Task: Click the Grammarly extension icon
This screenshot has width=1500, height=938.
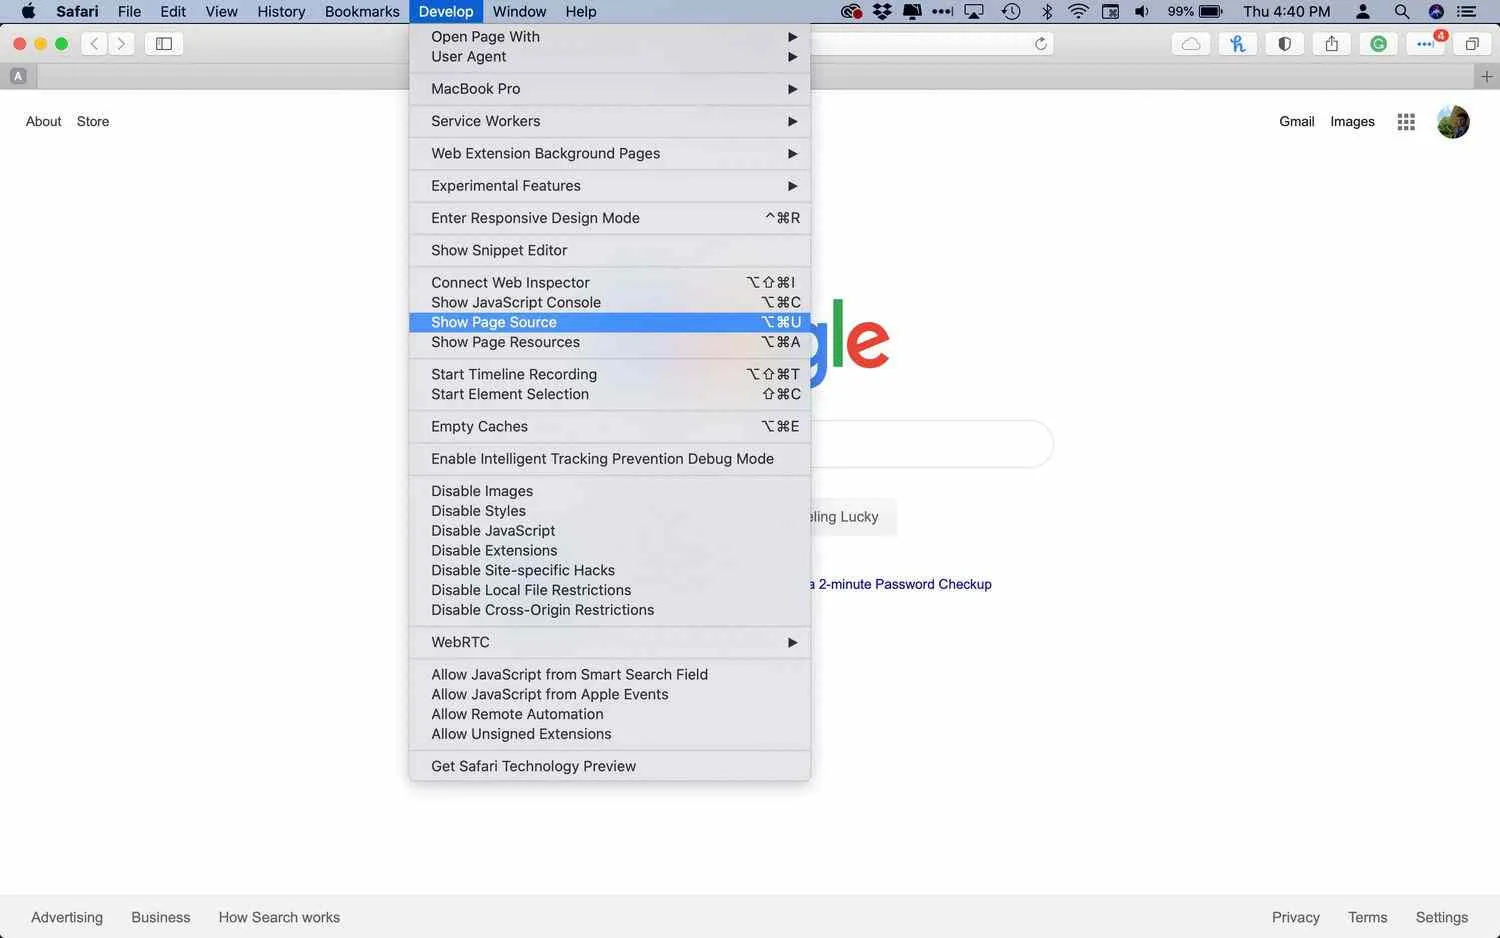Action: coord(1379,44)
